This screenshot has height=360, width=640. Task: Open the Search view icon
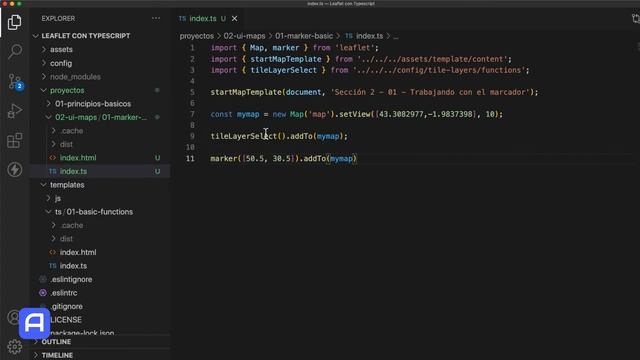click(15, 51)
